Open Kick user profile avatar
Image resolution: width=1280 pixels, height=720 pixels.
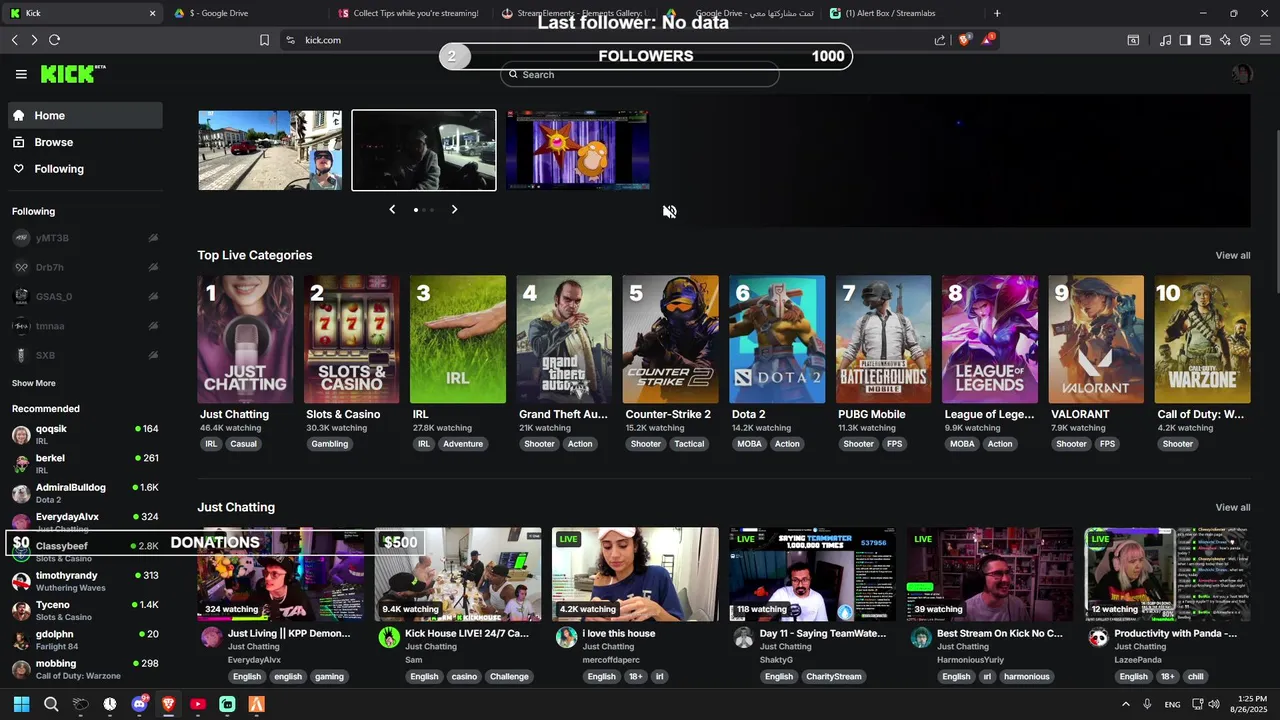click(x=1242, y=74)
